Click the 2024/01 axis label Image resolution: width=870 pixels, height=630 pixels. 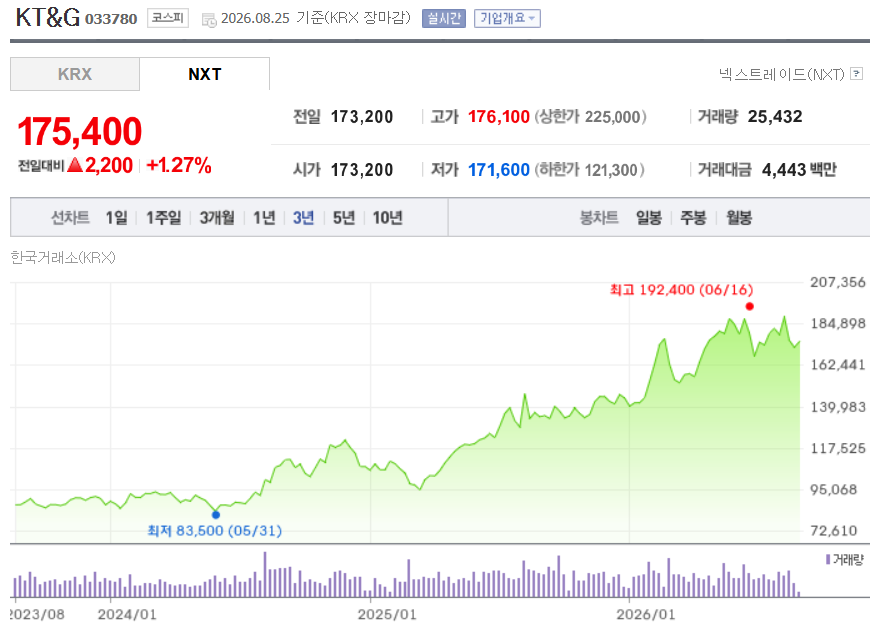127,614
